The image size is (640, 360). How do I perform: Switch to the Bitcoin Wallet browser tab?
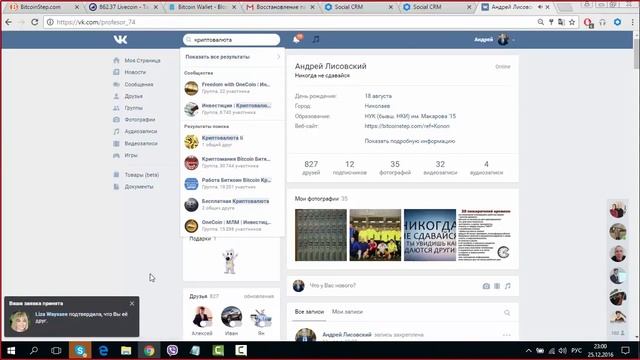point(202,7)
